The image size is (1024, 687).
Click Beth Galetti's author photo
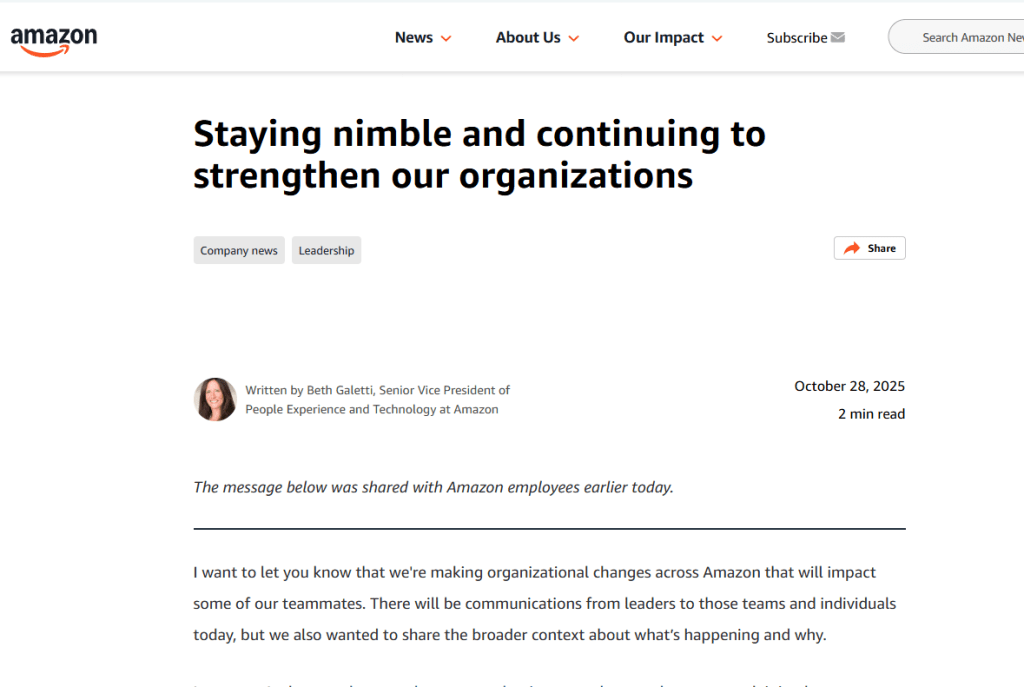215,399
